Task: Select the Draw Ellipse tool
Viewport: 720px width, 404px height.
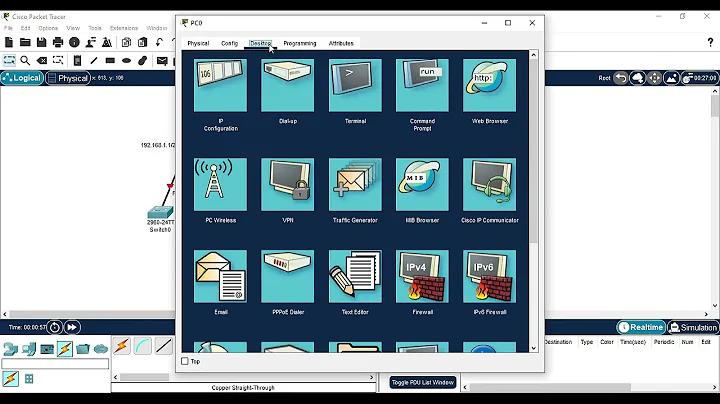Action: tap(126, 61)
